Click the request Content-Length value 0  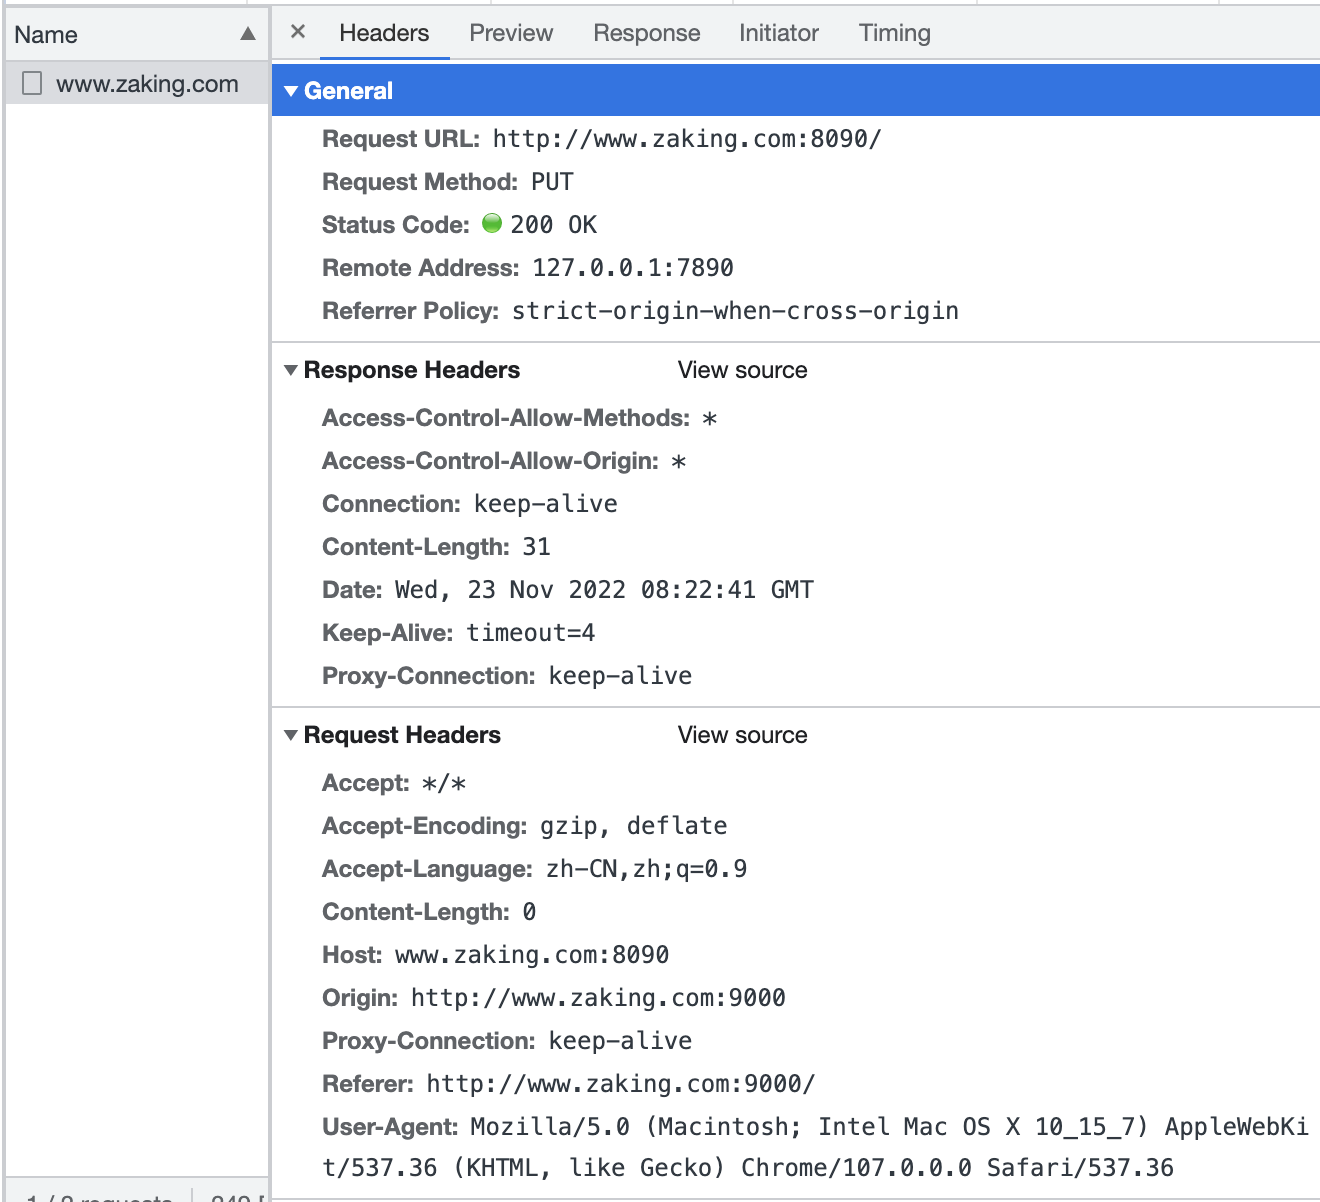click(529, 912)
